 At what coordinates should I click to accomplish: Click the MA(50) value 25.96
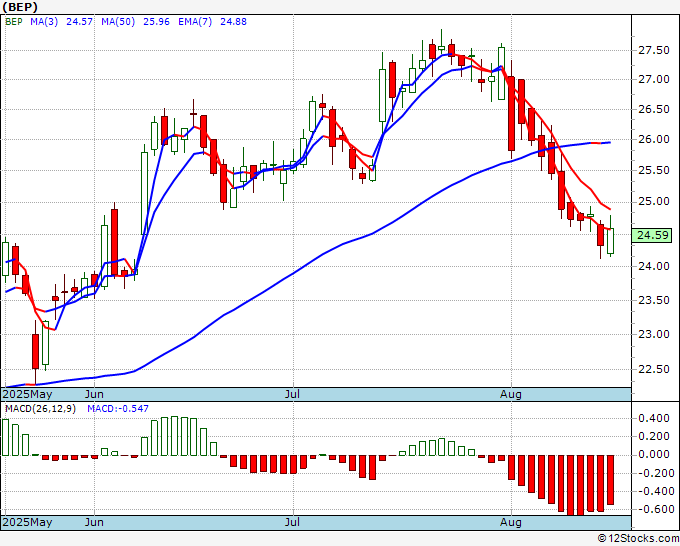click(156, 22)
